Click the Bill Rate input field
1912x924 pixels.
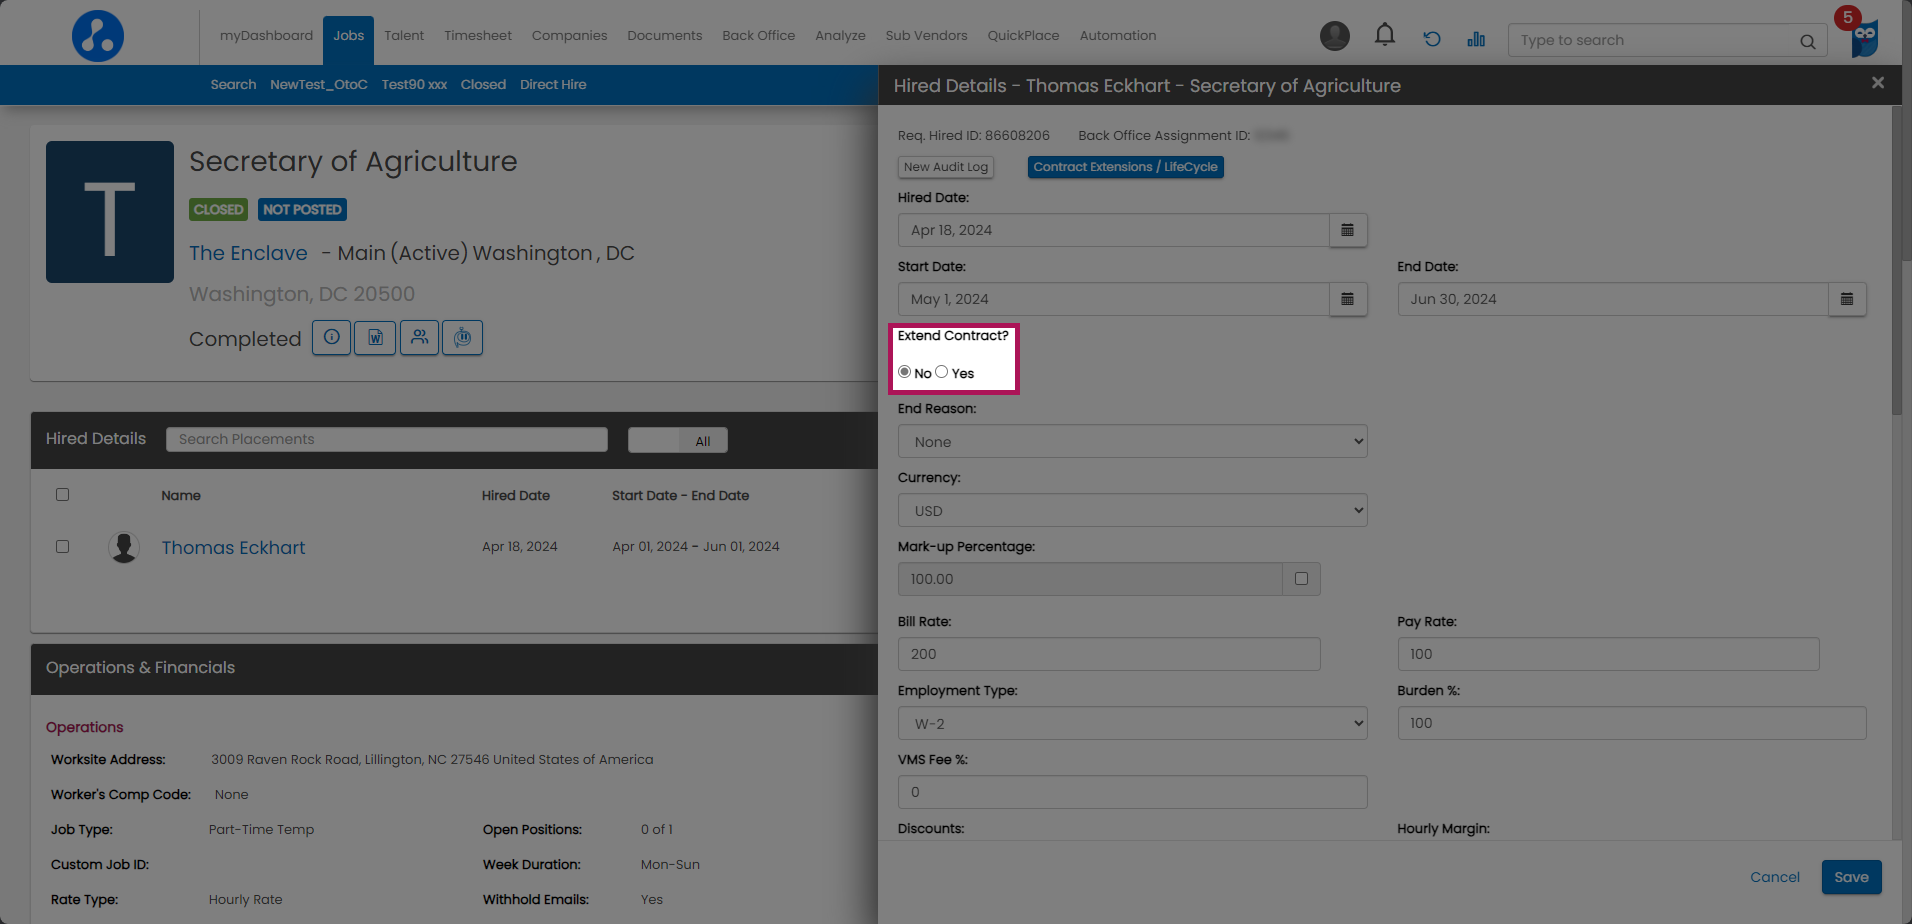(1108, 654)
